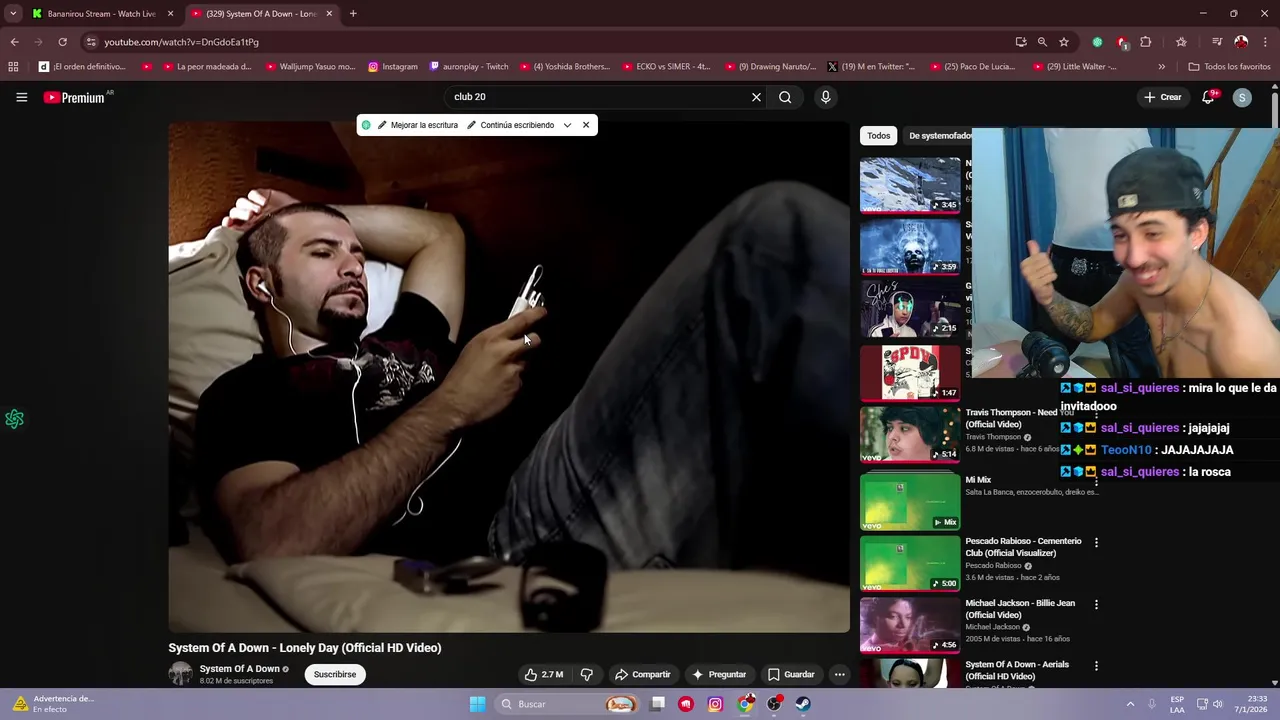Viewport: 1280px width, 720px height.
Task: Close the System Of A Down tab
Action: (x=329, y=14)
